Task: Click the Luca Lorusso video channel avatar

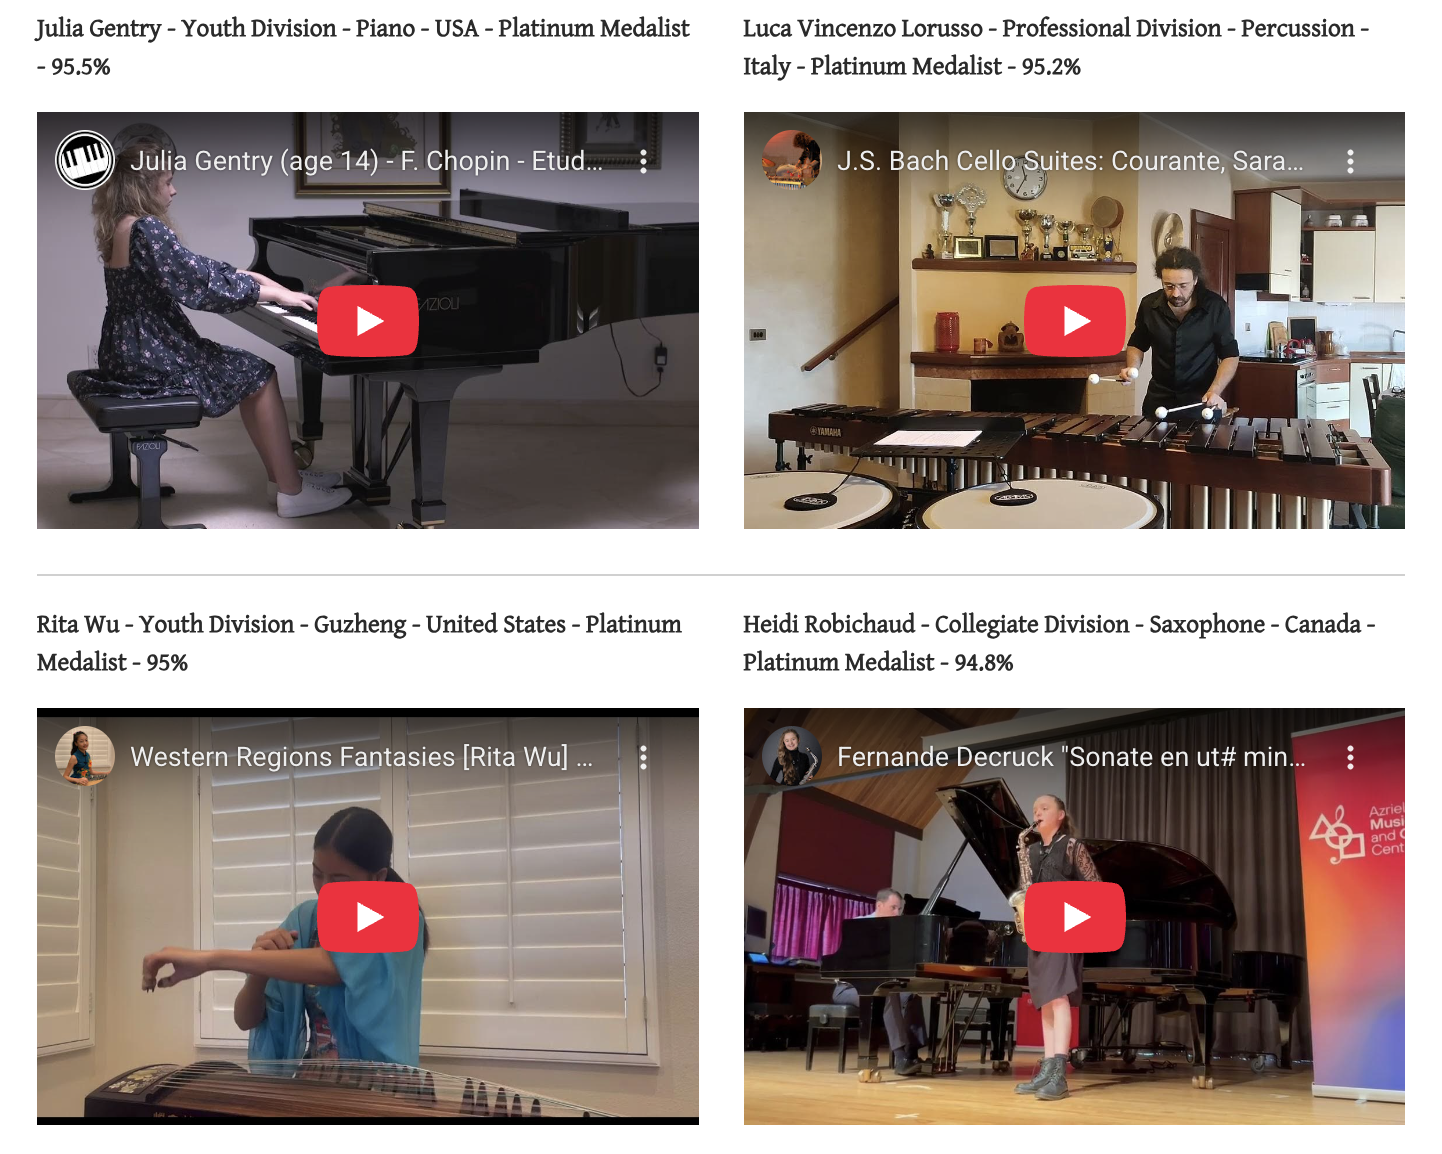Action: 792,160
